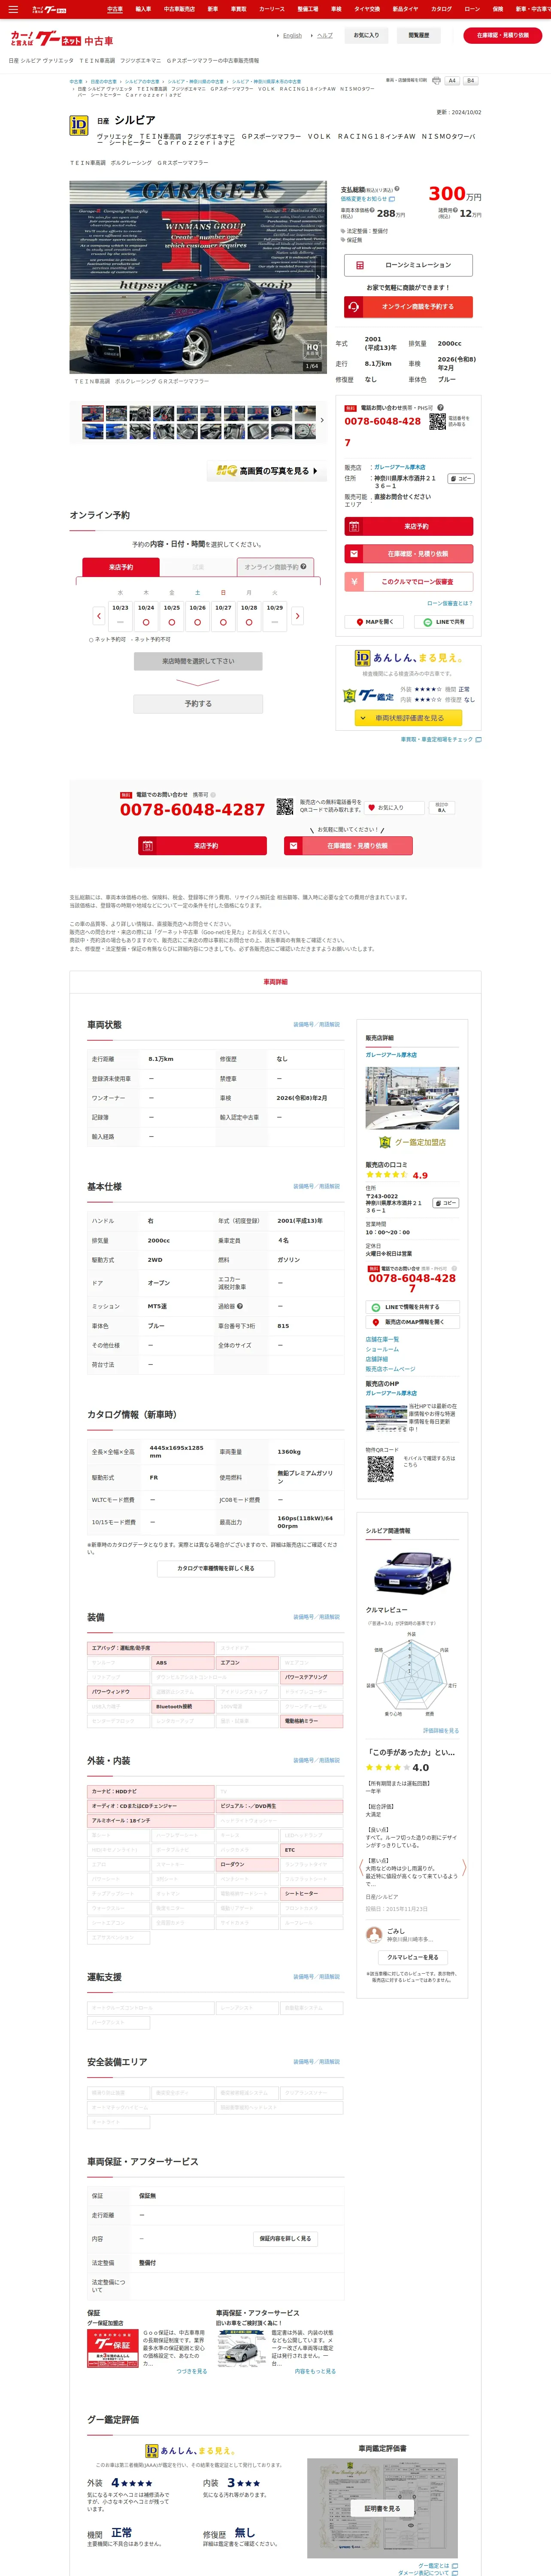
Task: Open the 輸入車 menu item
Action: pyautogui.click(x=143, y=9)
